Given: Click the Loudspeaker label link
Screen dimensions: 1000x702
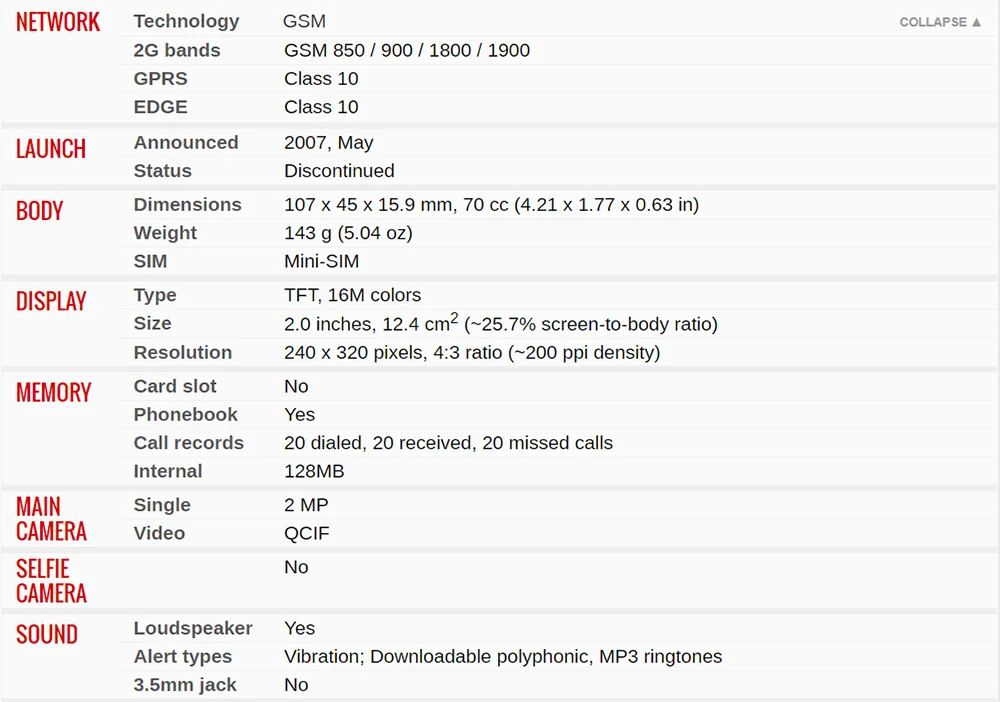Looking at the screenshot, I should 193,628.
